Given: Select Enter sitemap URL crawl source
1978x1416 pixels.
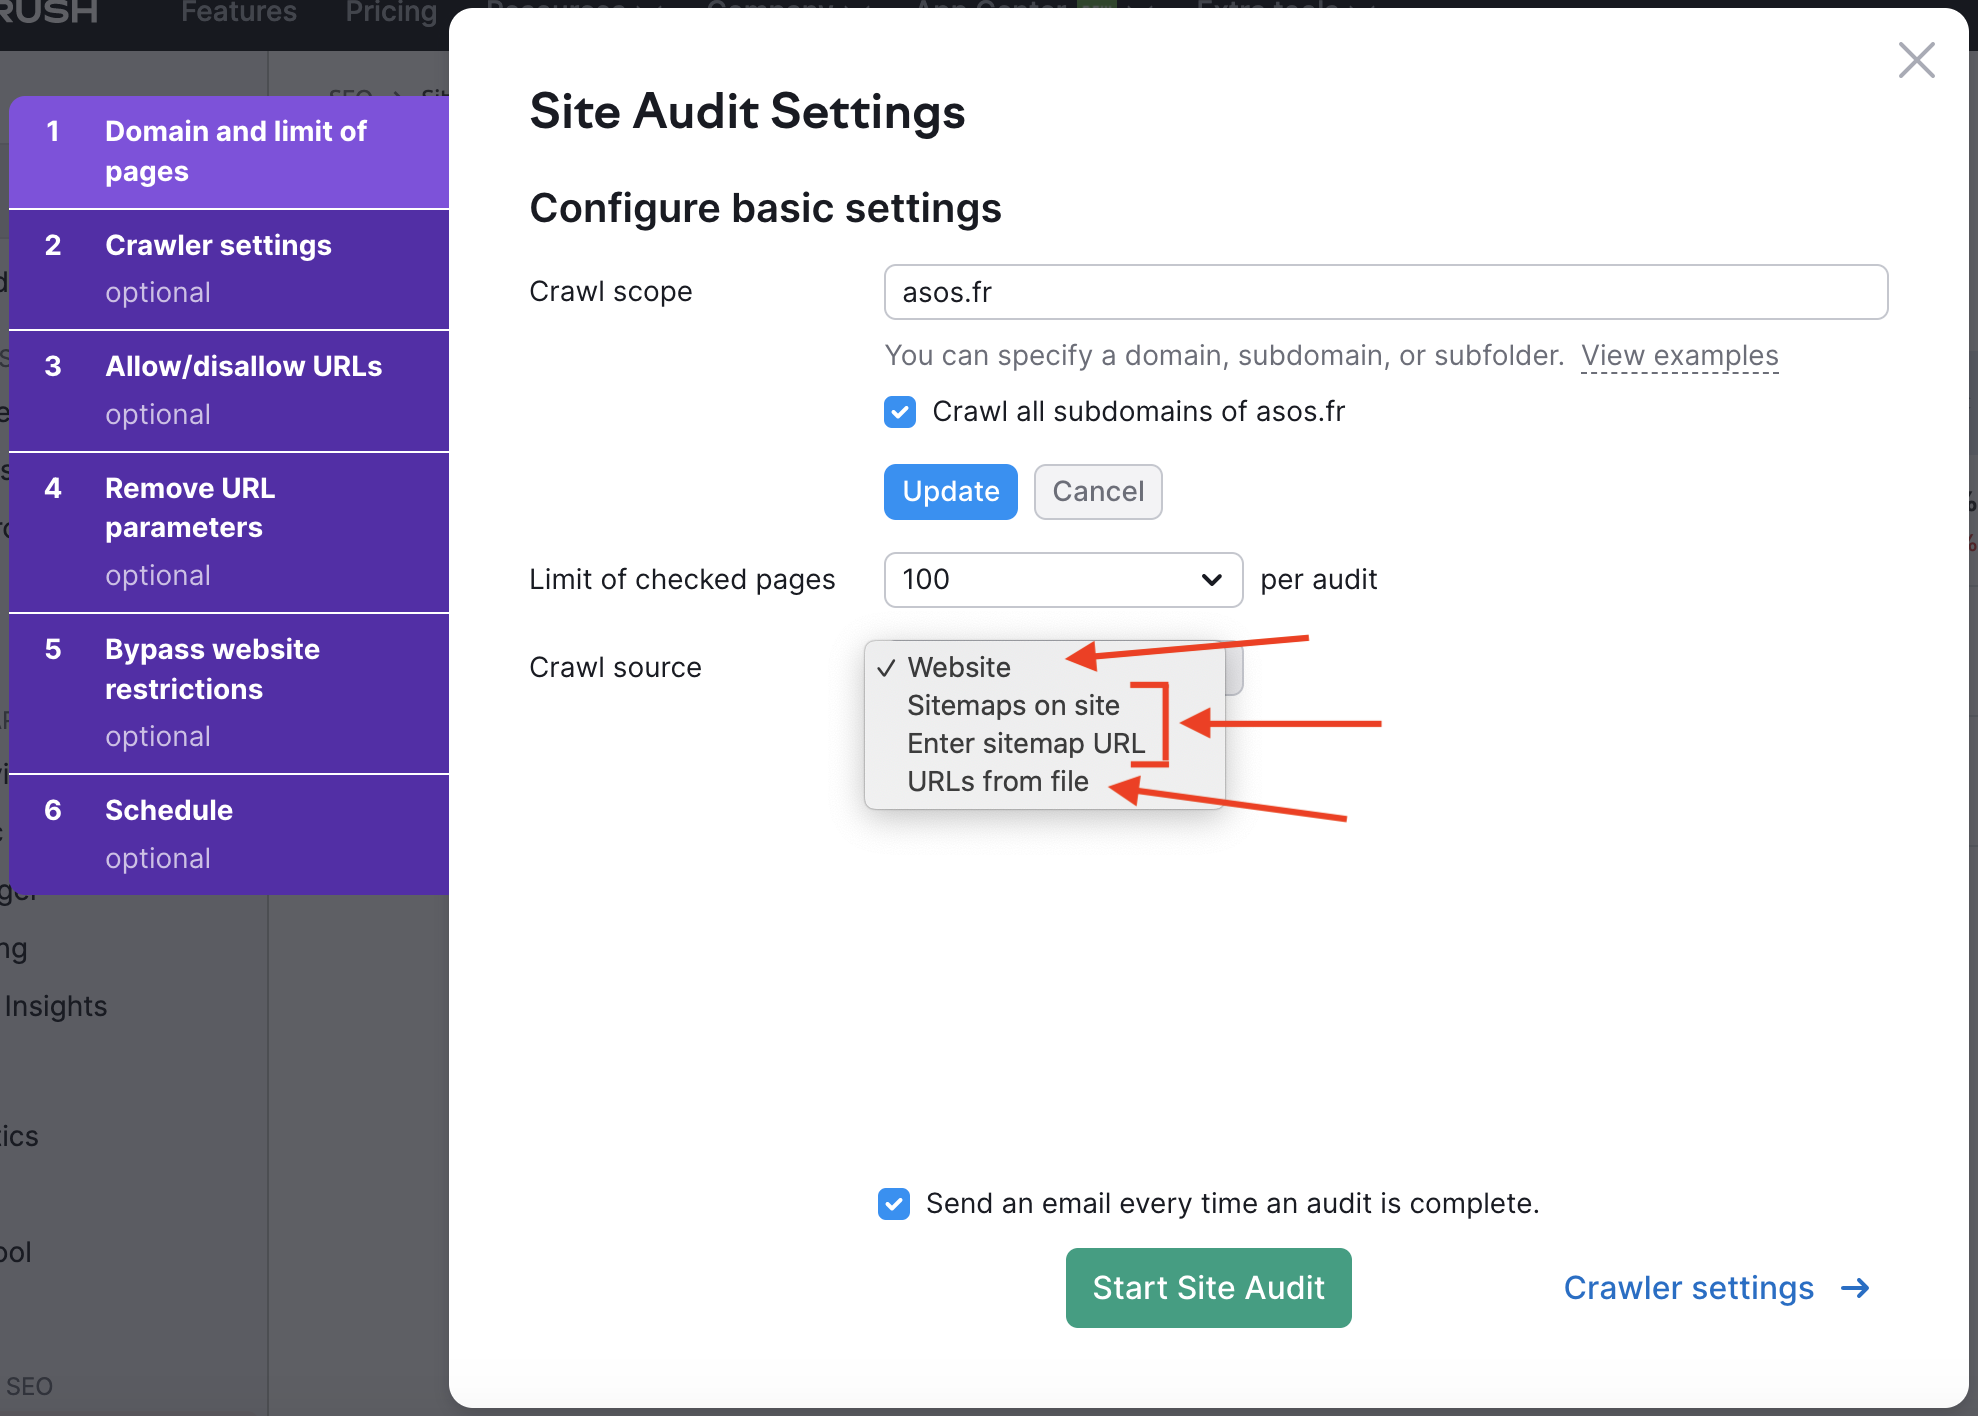Looking at the screenshot, I should 1027,743.
